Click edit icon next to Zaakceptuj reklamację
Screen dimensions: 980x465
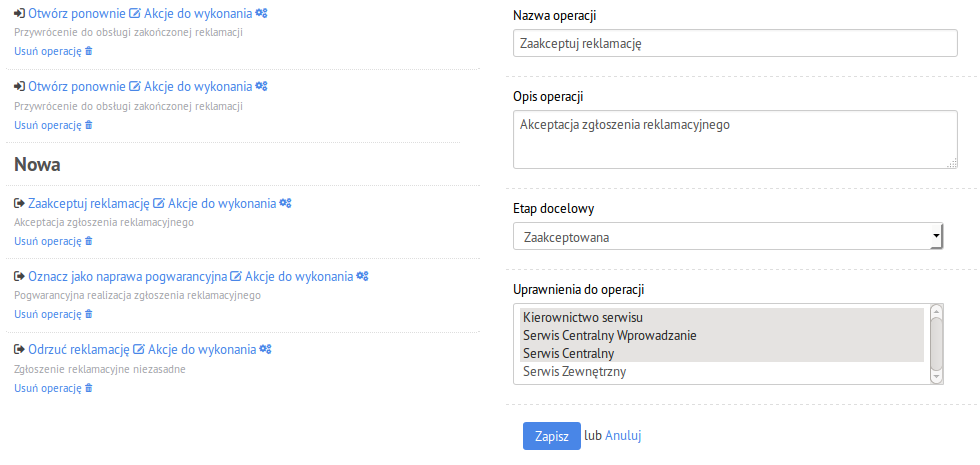159,203
